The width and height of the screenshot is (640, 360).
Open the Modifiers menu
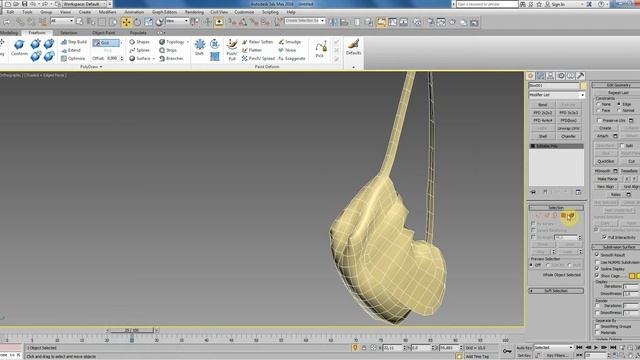point(108,12)
